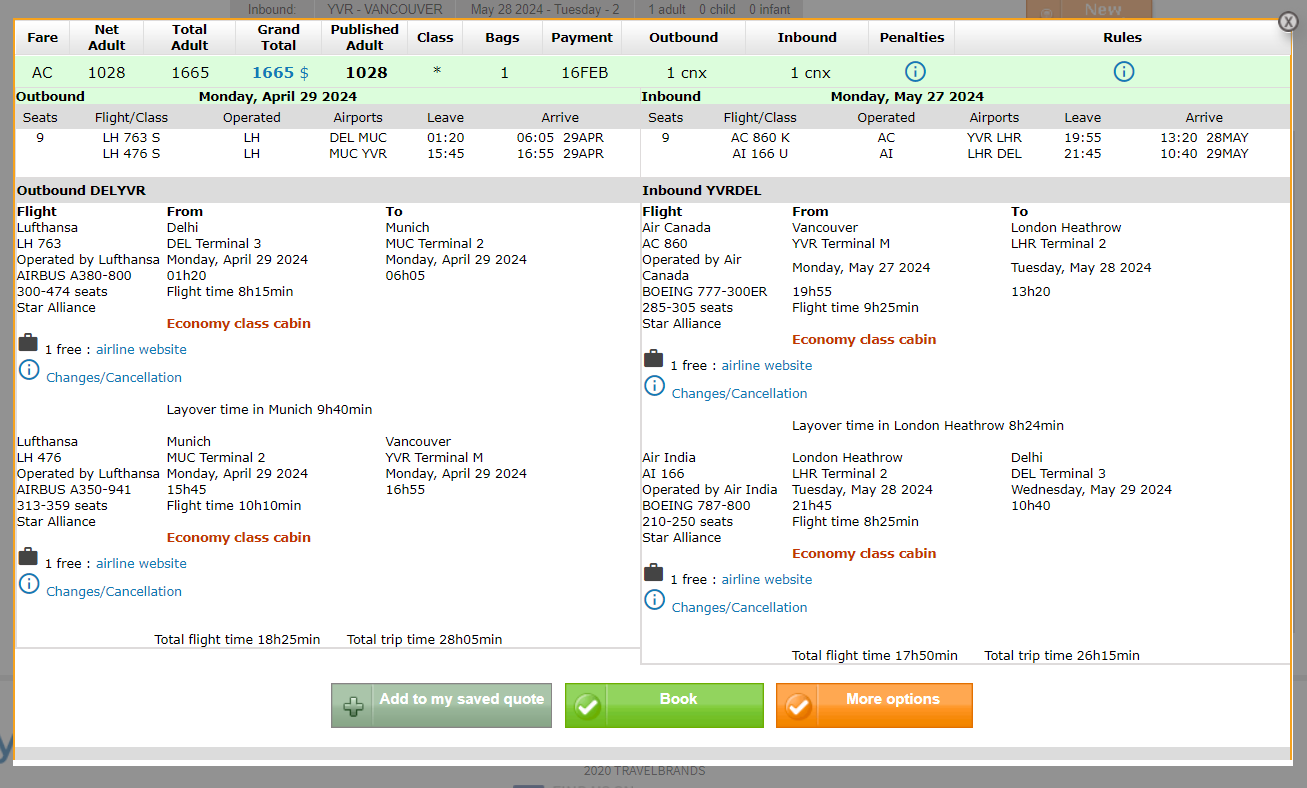Open airline website link for AC 860
The width and height of the screenshot is (1307, 788).
click(766, 366)
